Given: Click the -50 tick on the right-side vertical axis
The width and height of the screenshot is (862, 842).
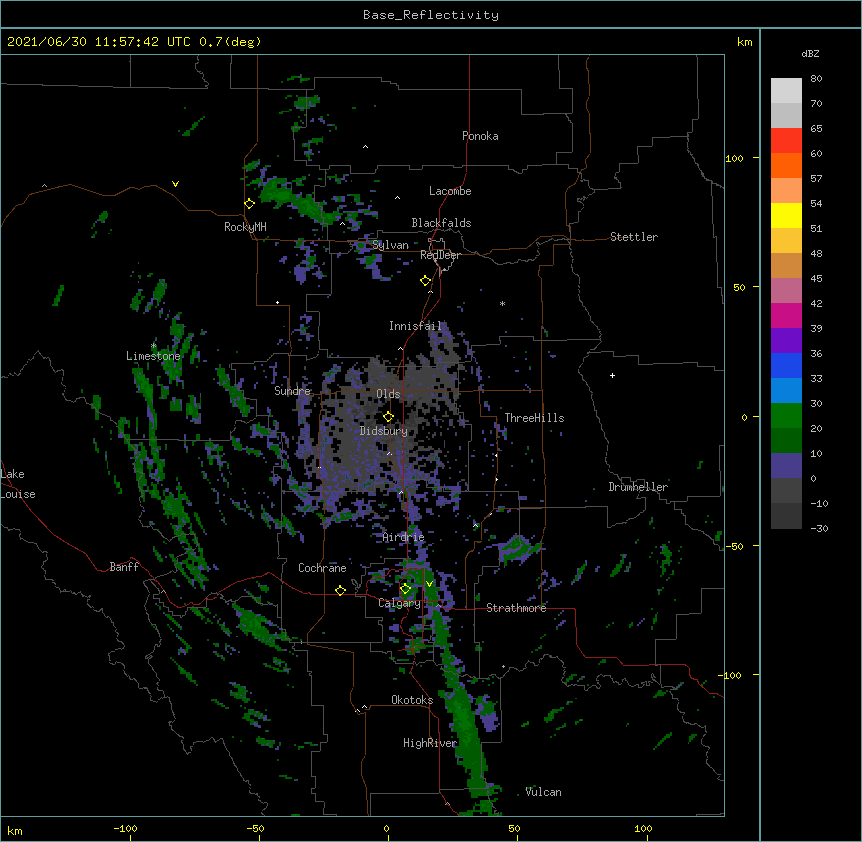Looking at the screenshot, I should pos(734,546).
